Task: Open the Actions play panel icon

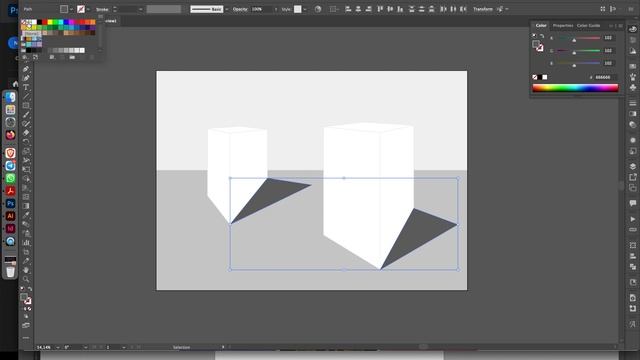Action: (633, 219)
